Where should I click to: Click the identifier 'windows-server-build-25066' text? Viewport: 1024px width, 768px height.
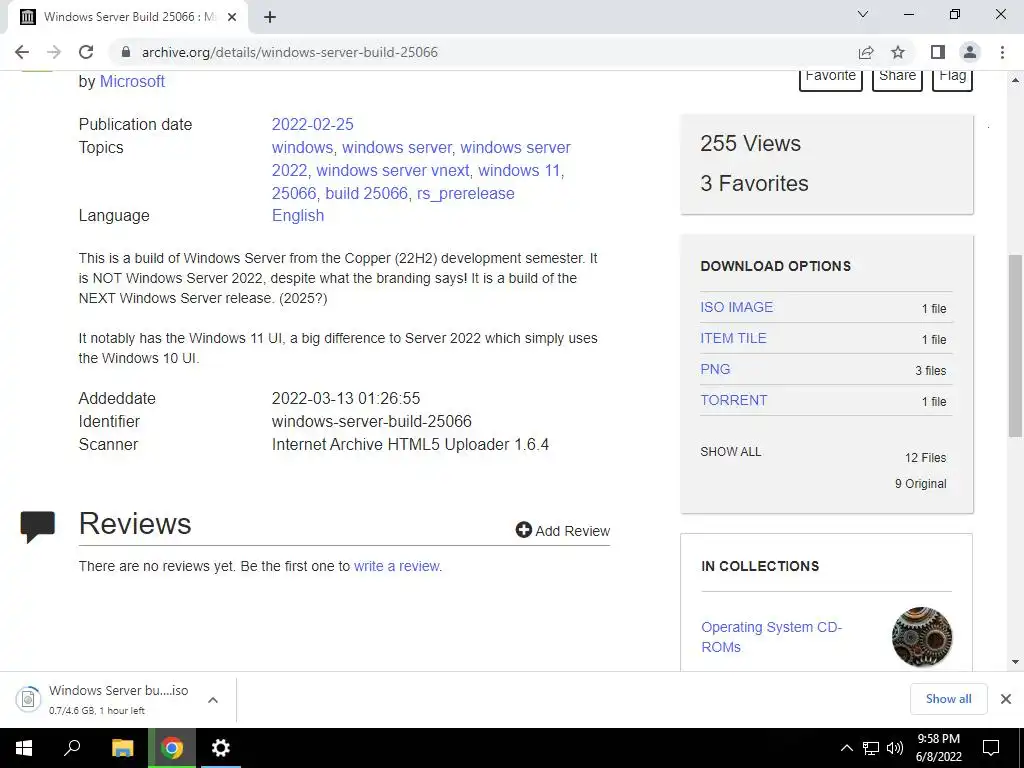click(372, 421)
